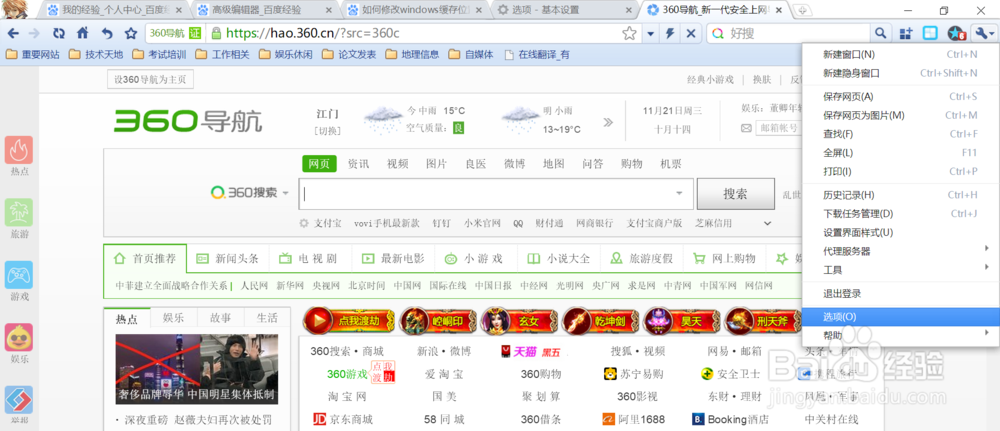Search with the magnifier icon beside 好搜
1000x431 pixels.
pyautogui.click(x=880, y=34)
